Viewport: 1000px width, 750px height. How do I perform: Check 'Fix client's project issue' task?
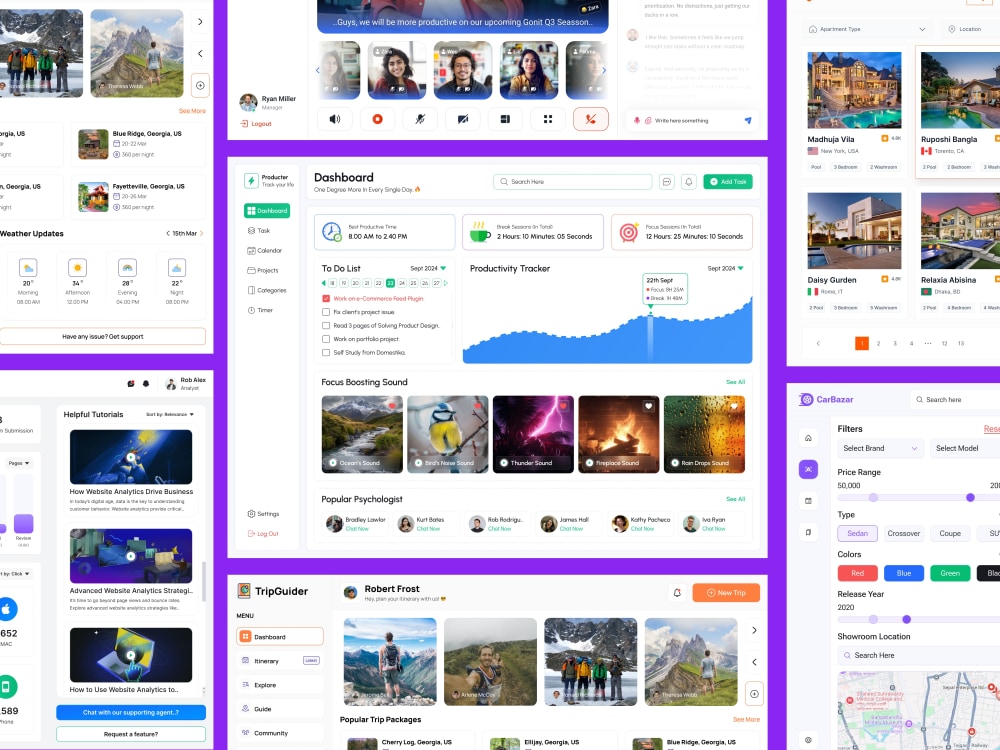pyautogui.click(x=326, y=312)
